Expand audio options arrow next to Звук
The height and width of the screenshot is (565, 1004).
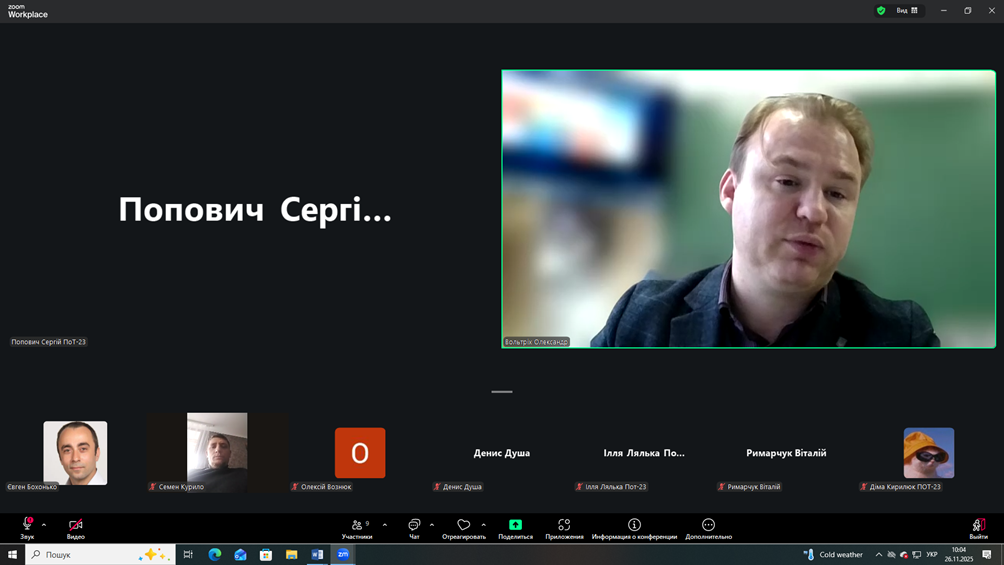(x=44, y=525)
